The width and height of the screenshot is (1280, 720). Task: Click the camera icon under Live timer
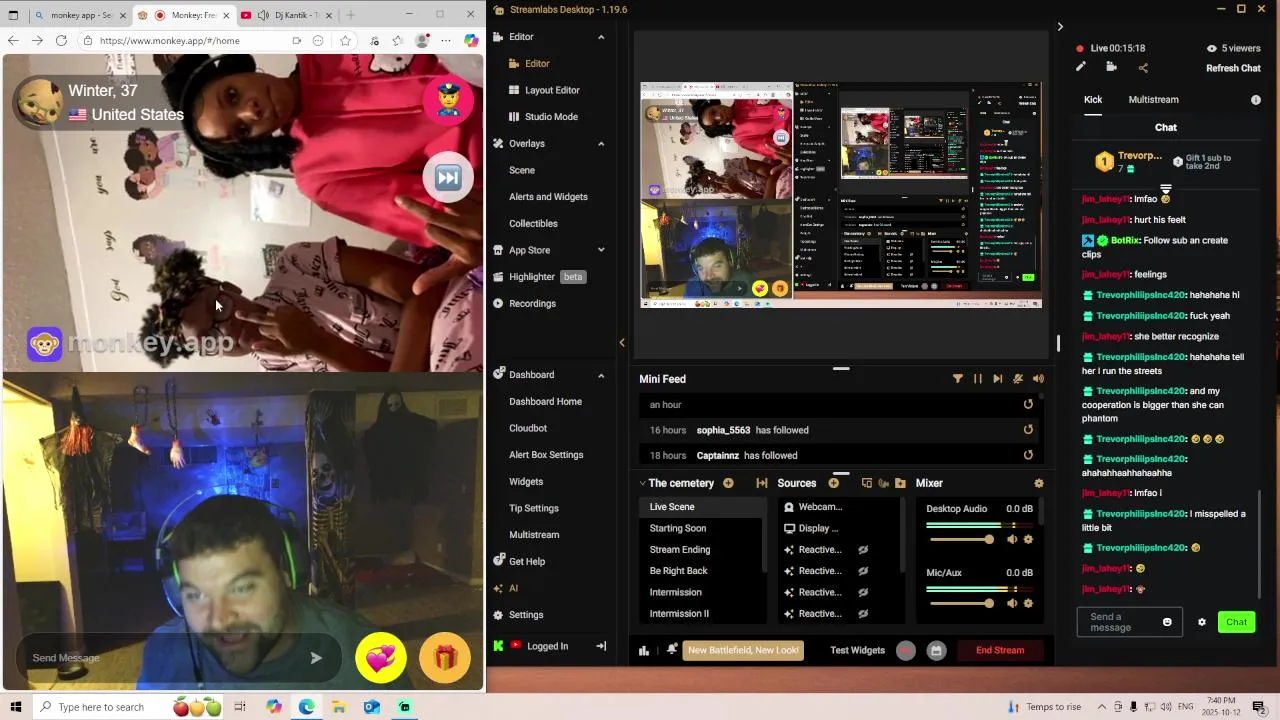[x=1111, y=67]
